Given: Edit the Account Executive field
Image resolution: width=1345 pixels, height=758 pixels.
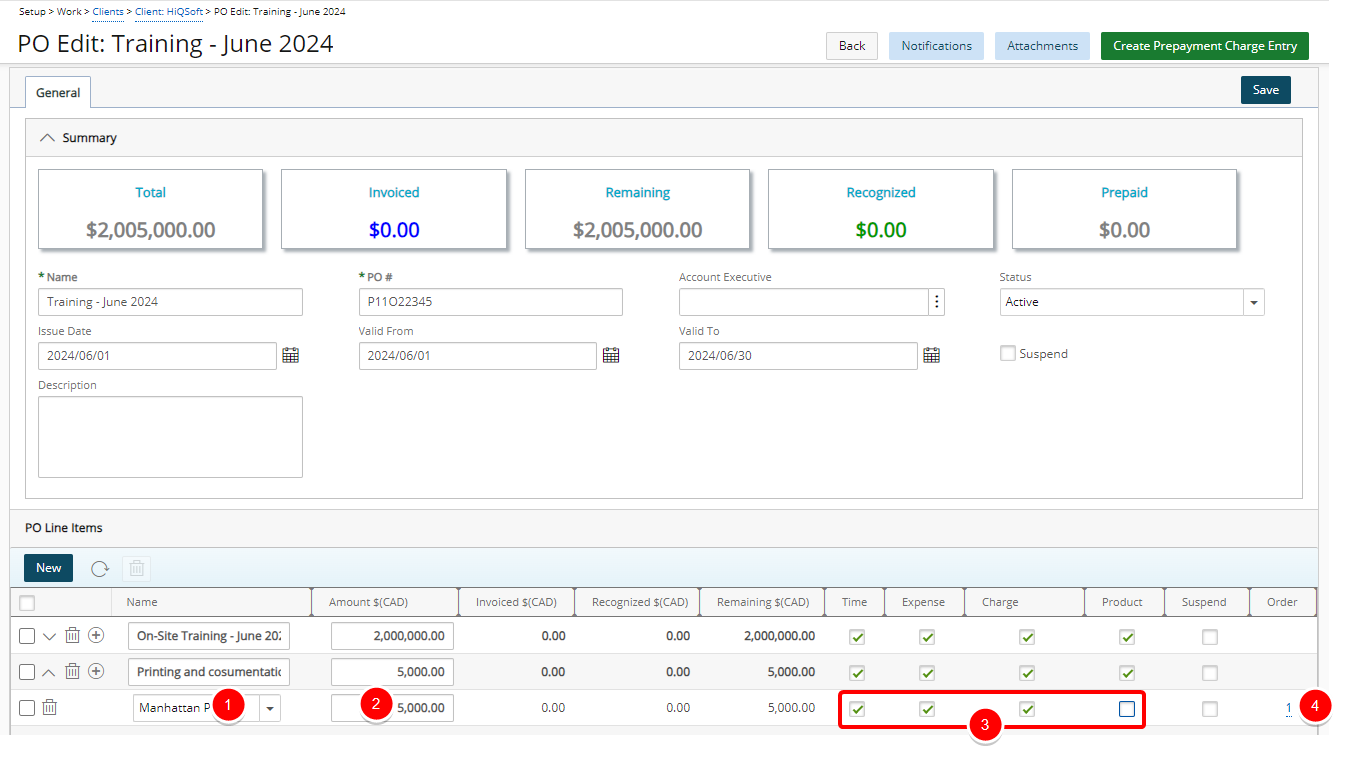Looking at the screenshot, I should click(804, 302).
